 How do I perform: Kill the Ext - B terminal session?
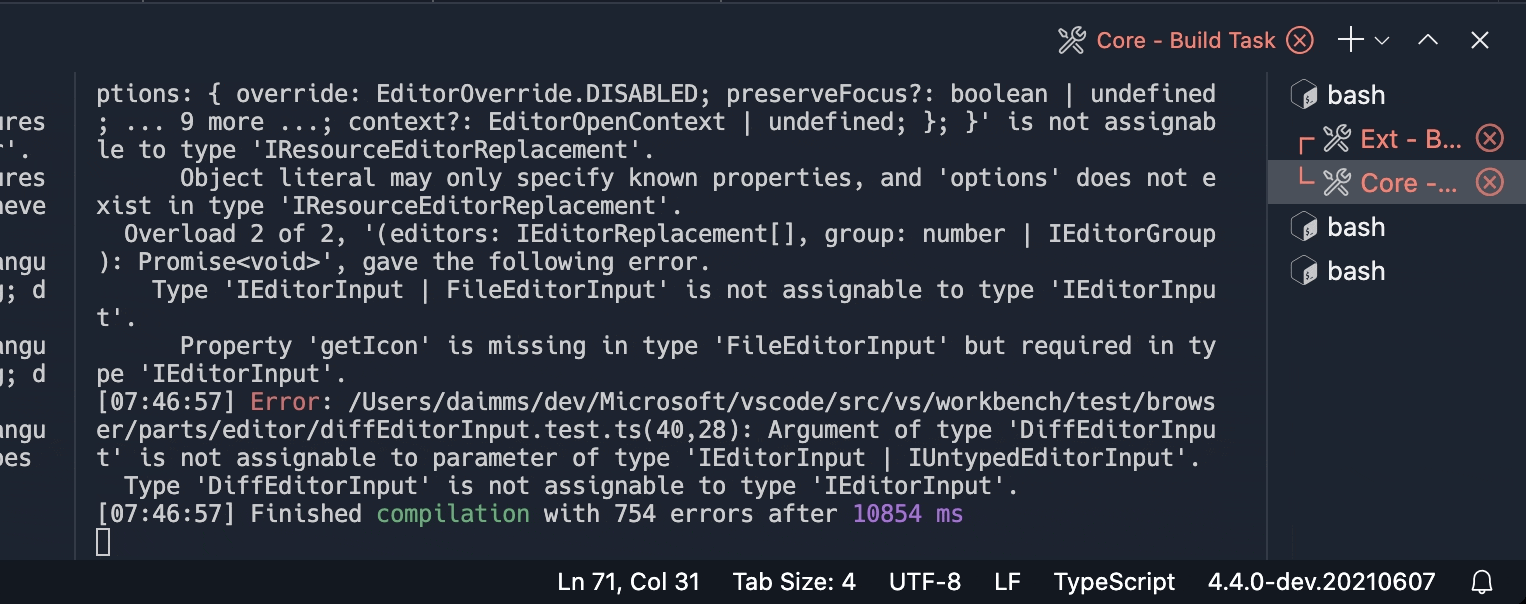click(1490, 139)
